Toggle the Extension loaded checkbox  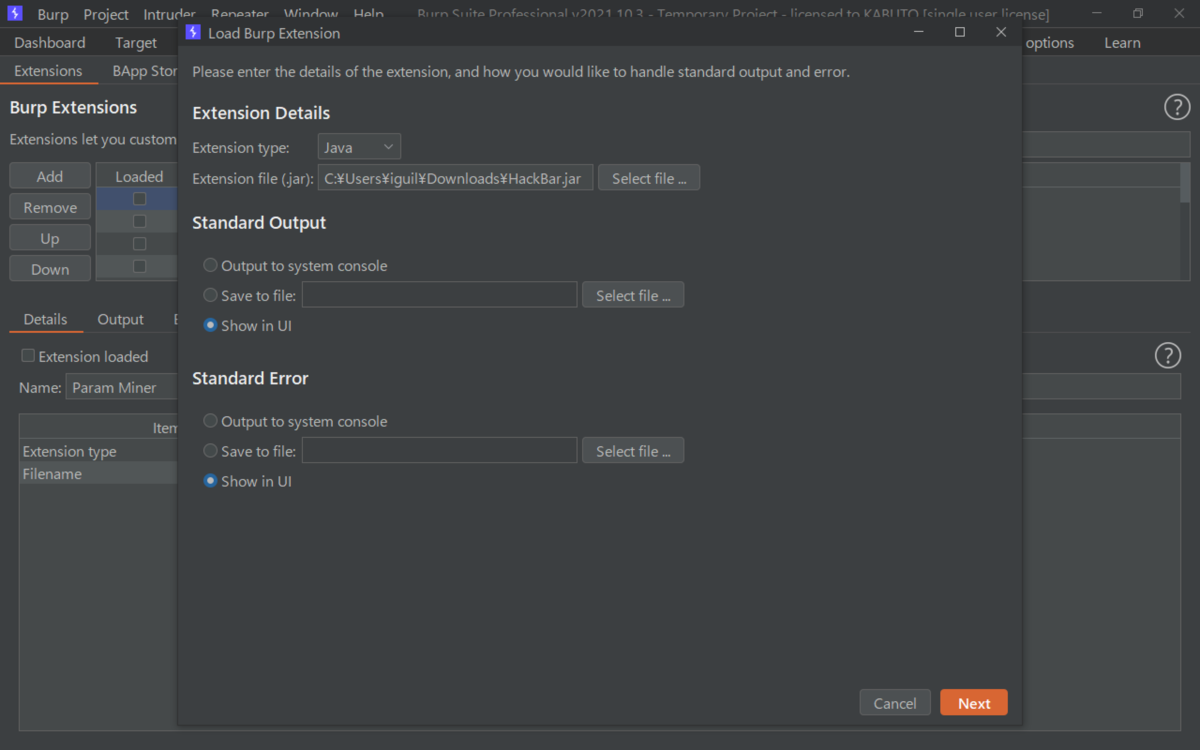click(x=28, y=356)
